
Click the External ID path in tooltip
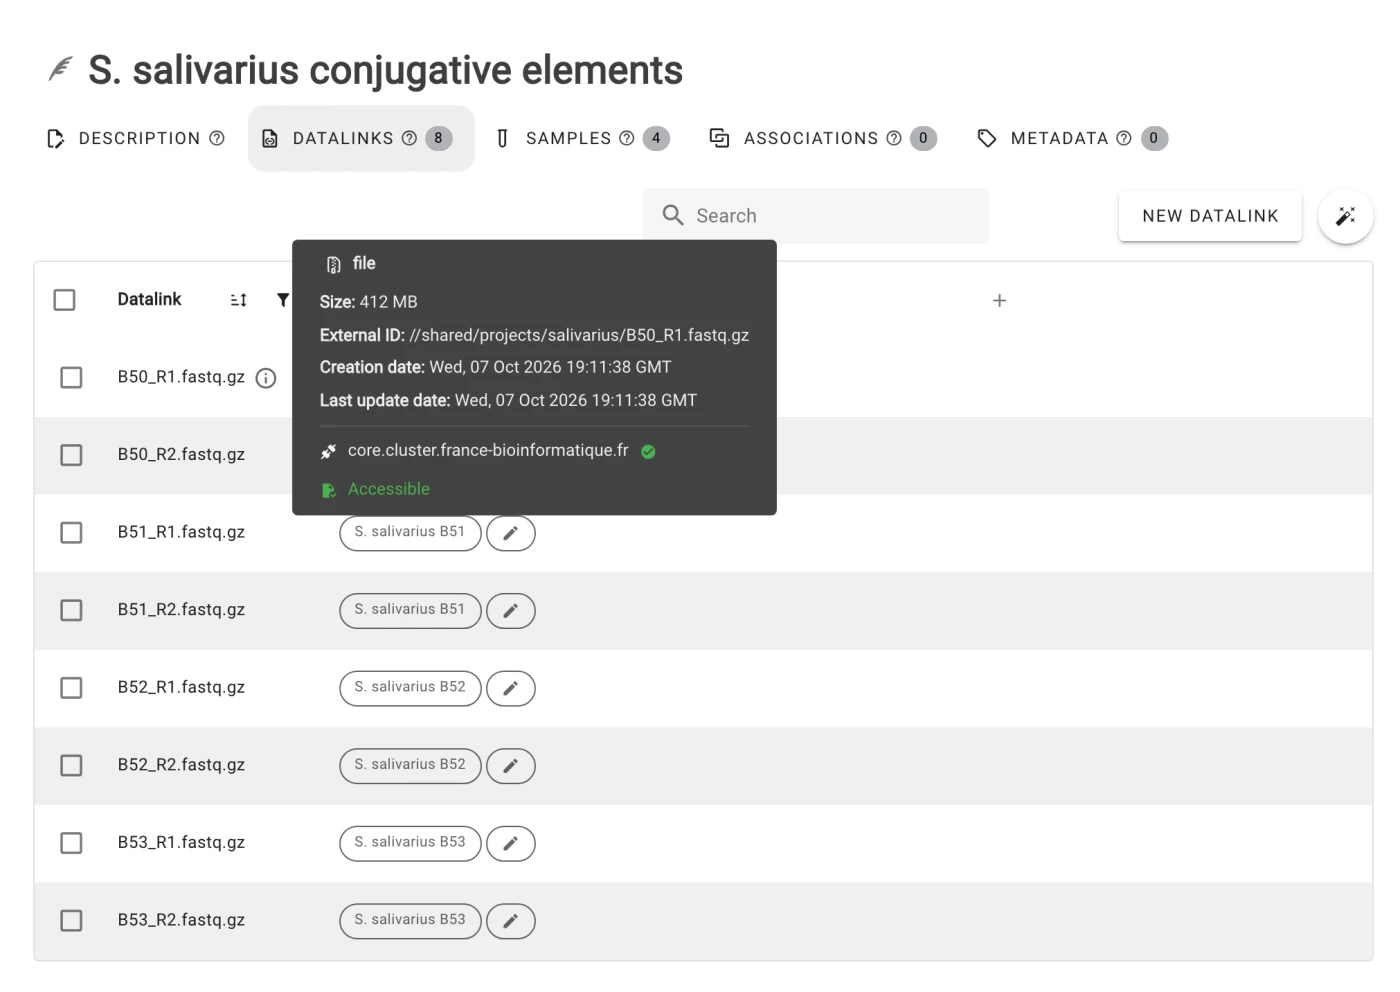coord(579,335)
